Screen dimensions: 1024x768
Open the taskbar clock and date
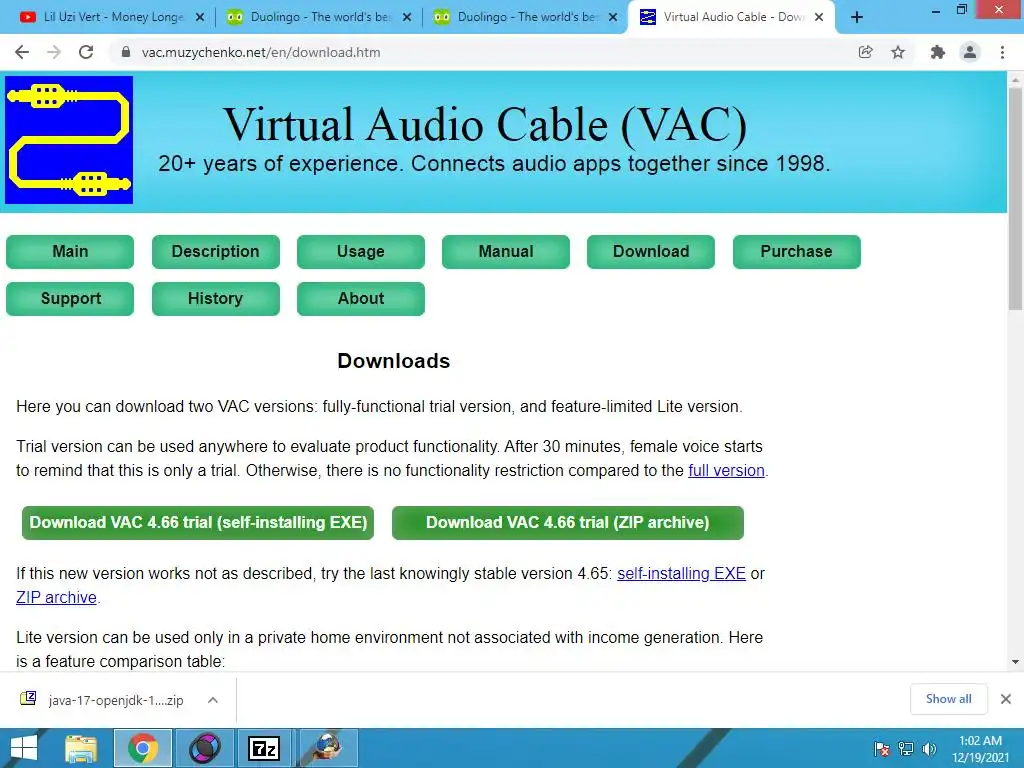[x=980, y=749]
